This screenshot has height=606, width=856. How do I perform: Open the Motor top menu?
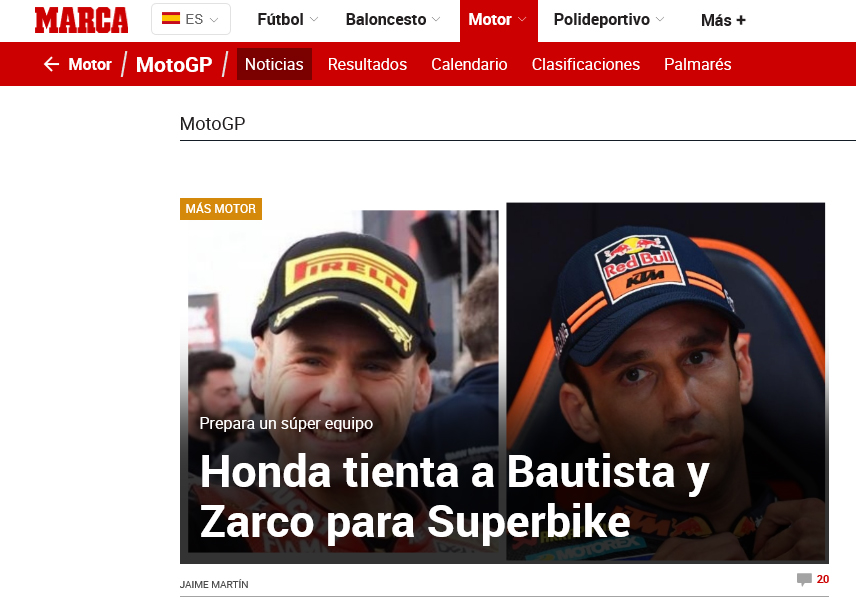click(x=498, y=20)
